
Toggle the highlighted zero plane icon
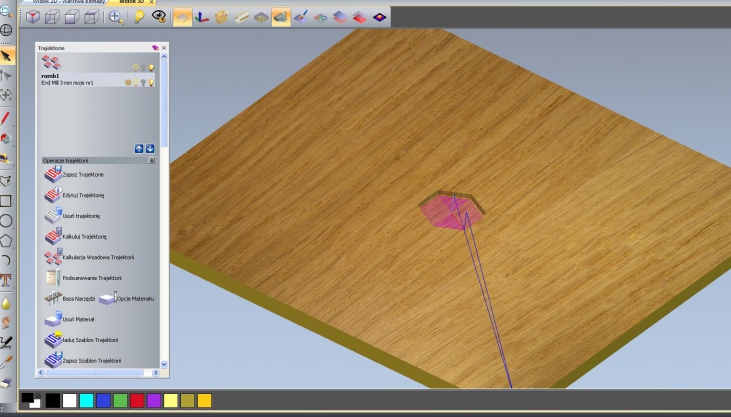pyautogui.click(x=182, y=17)
